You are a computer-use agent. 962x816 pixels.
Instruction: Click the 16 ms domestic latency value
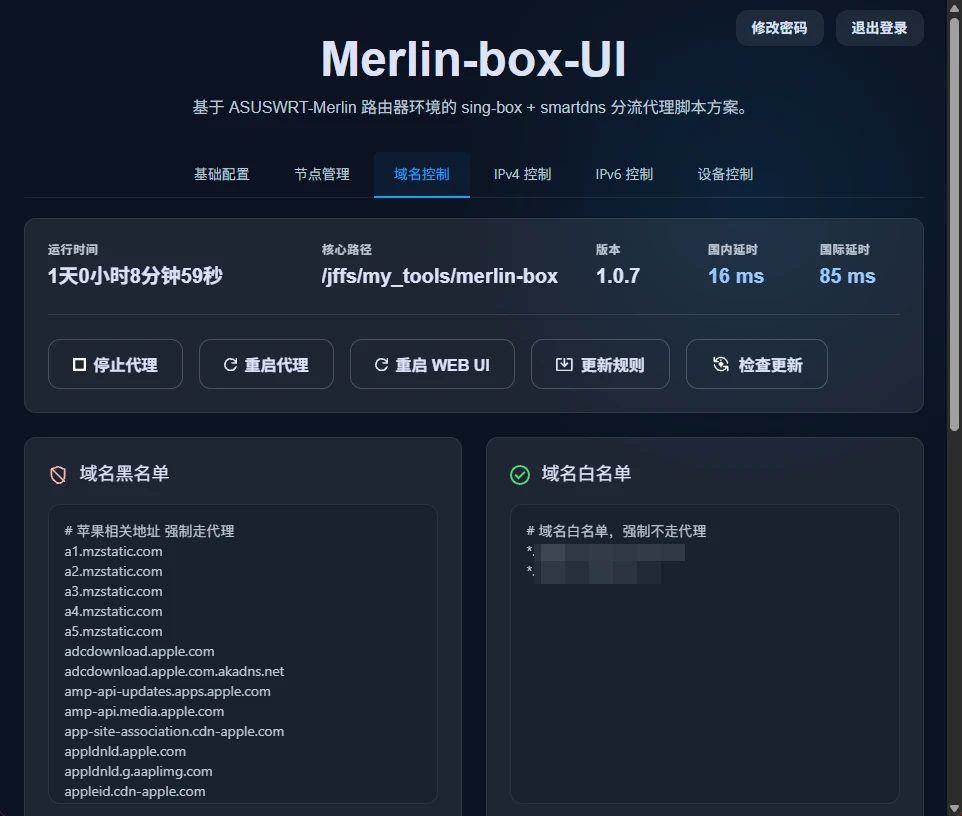pos(736,276)
